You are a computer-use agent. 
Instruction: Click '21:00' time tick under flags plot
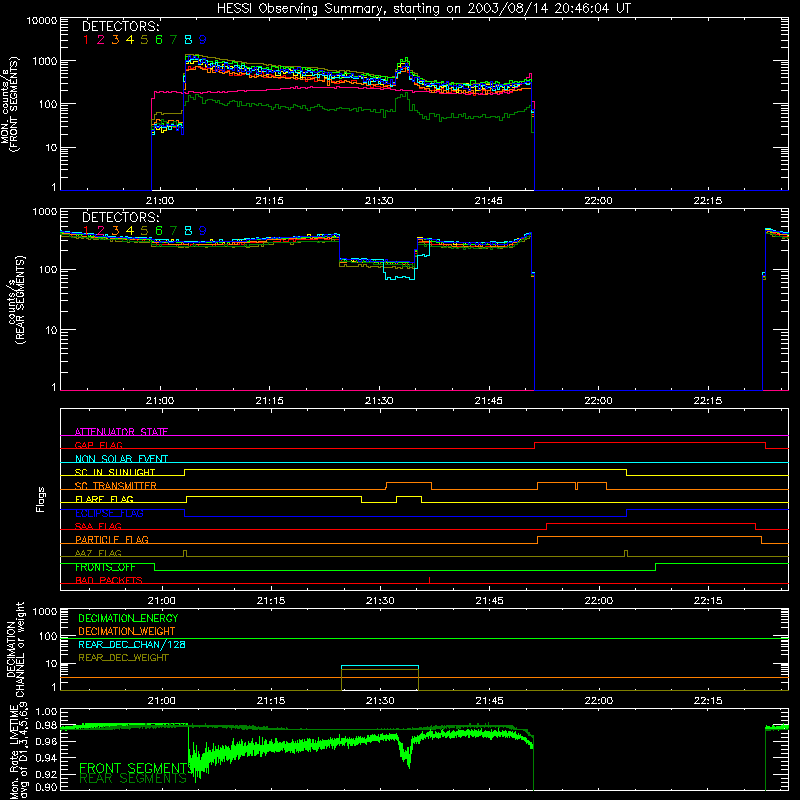[162, 601]
